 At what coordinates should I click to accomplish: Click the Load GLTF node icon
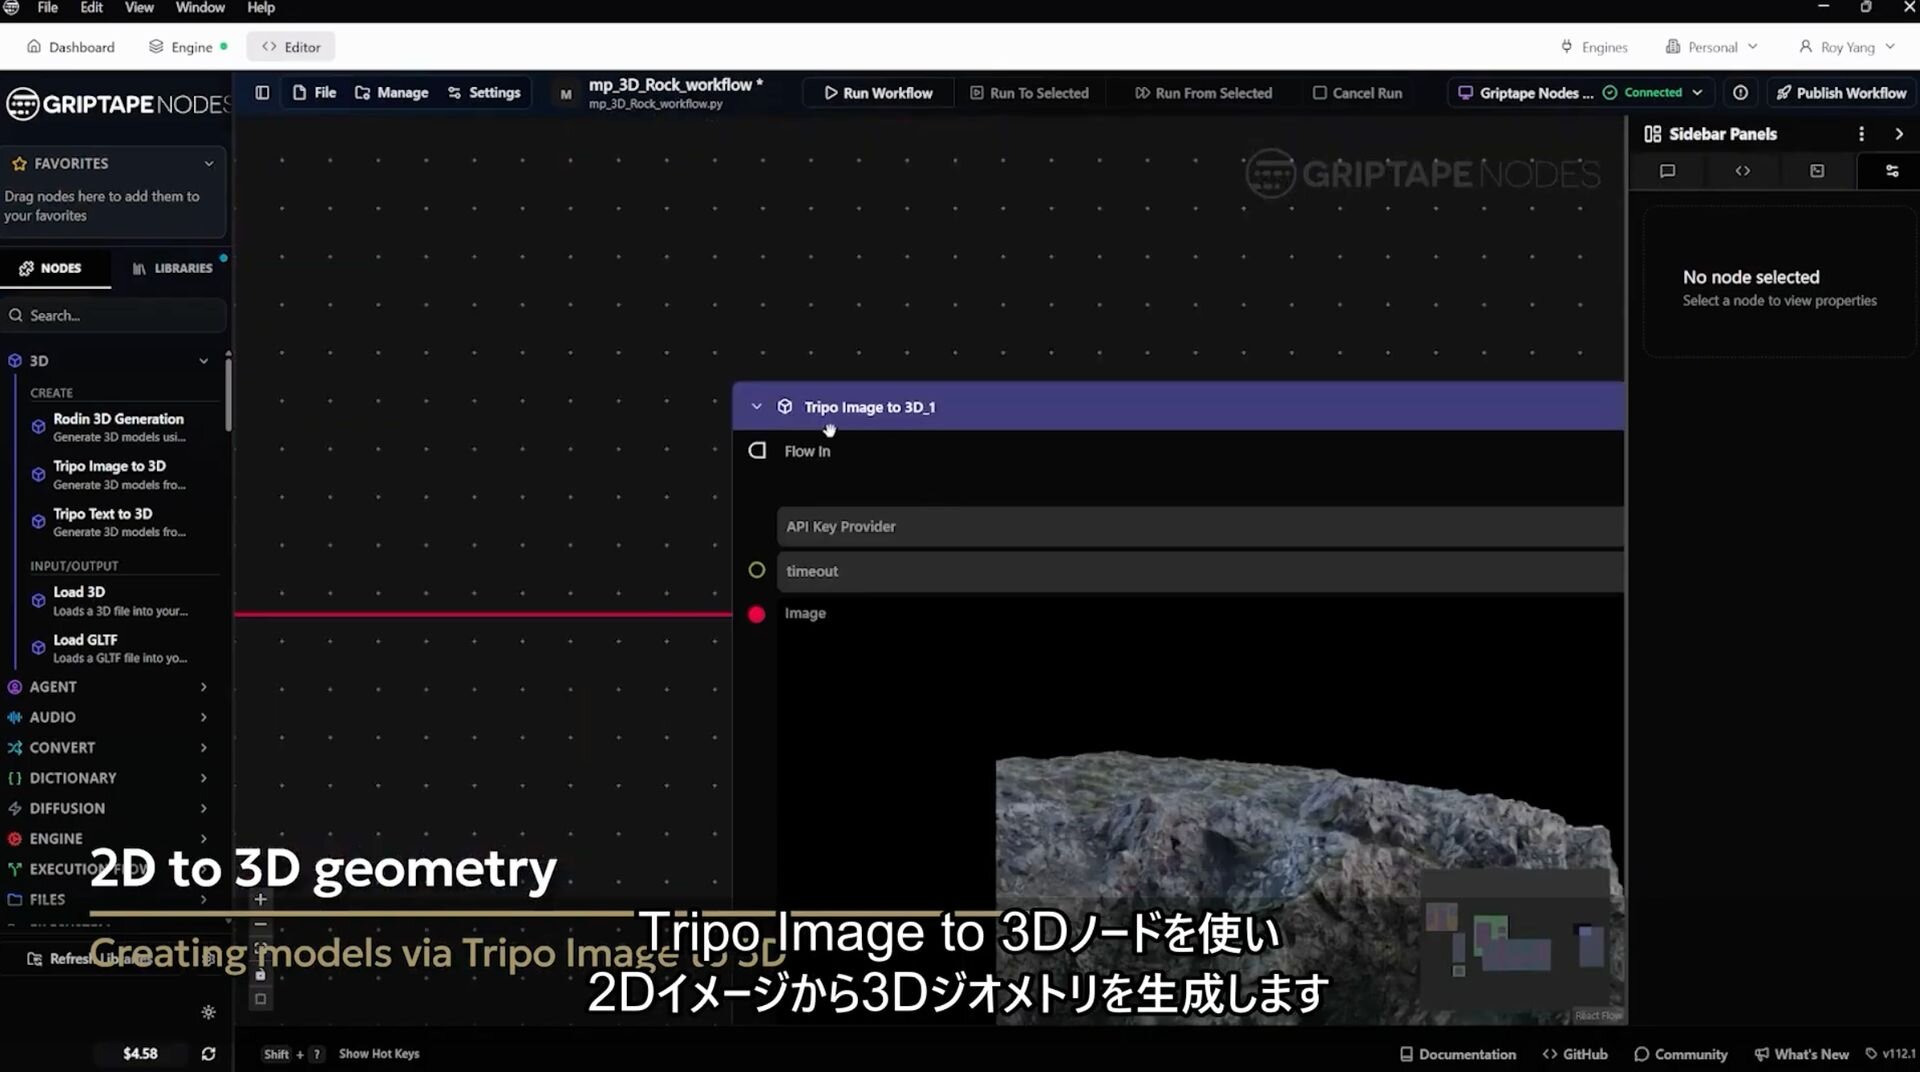pyautogui.click(x=38, y=648)
